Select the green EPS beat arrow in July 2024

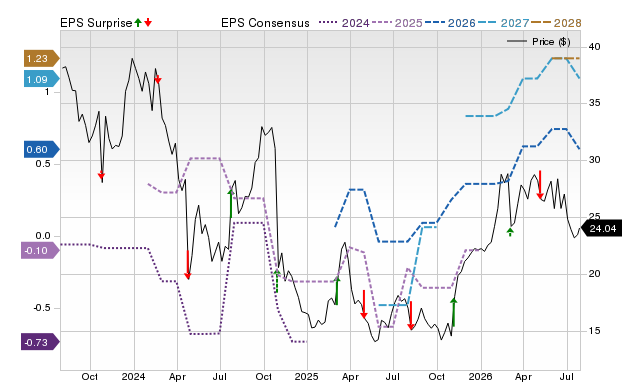(x=231, y=203)
